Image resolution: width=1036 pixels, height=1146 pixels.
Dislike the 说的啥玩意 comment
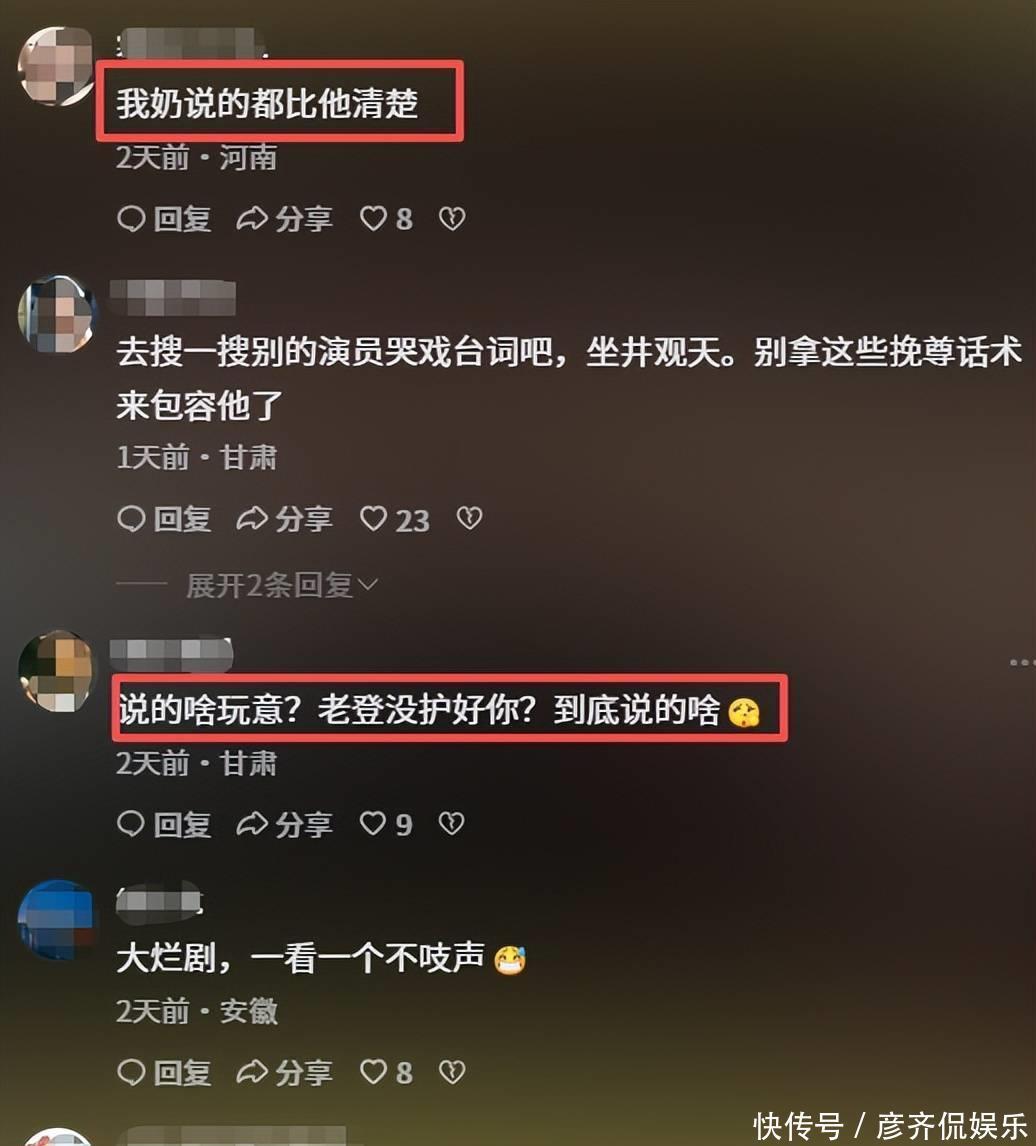(x=451, y=824)
